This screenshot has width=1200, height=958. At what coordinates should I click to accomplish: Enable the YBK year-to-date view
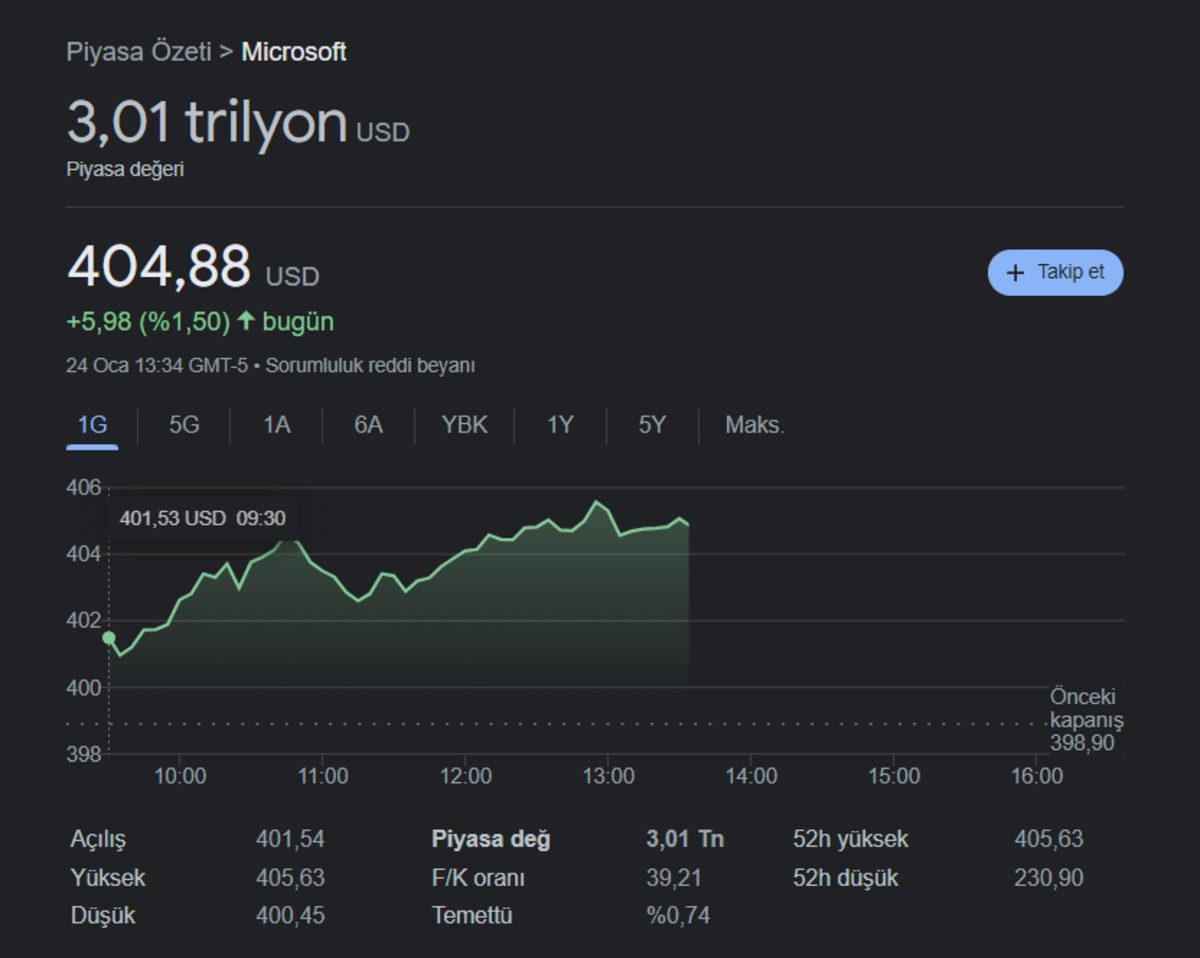[463, 424]
